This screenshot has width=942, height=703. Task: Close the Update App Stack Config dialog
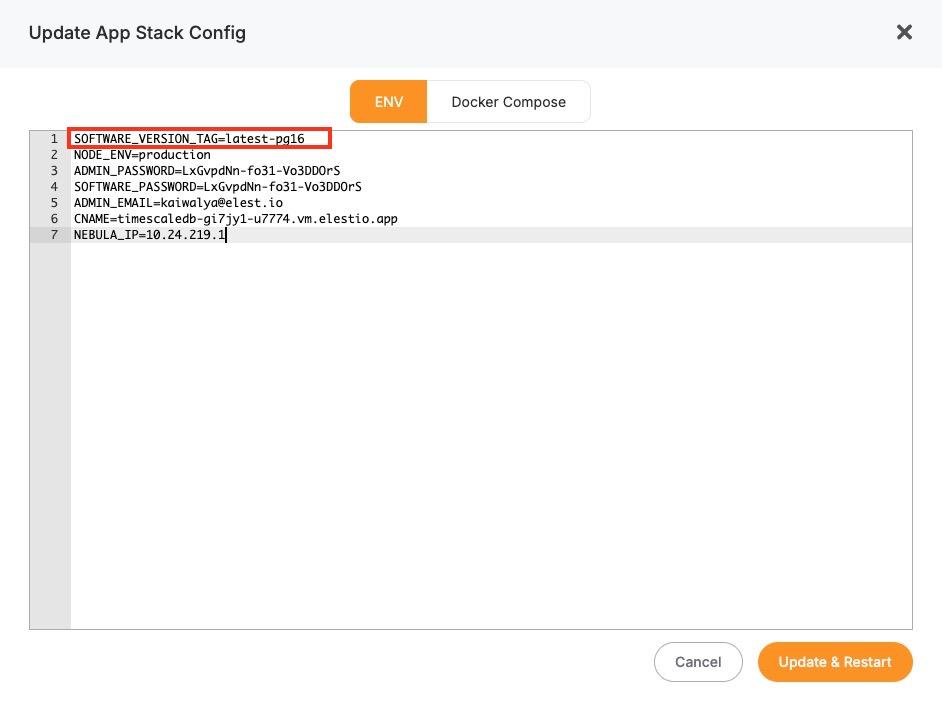tap(904, 32)
